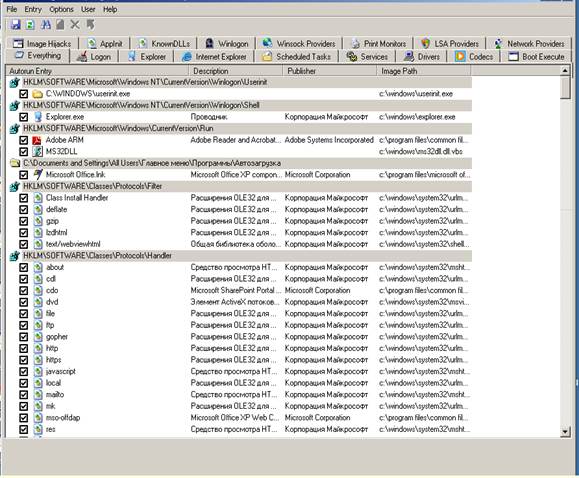Toggle the Explorer.exe checkbox
The height and width of the screenshot is (478, 579).
[24, 117]
